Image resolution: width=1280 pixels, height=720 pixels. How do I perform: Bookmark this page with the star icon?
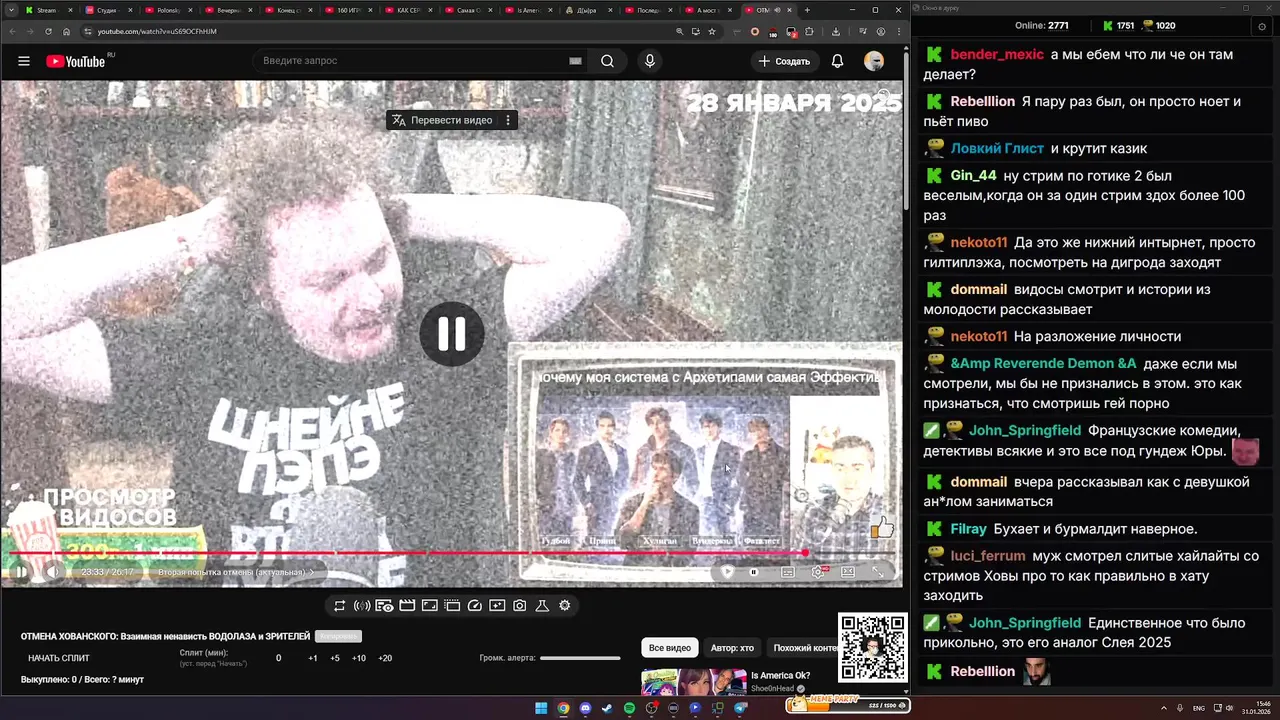[x=712, y=31]
